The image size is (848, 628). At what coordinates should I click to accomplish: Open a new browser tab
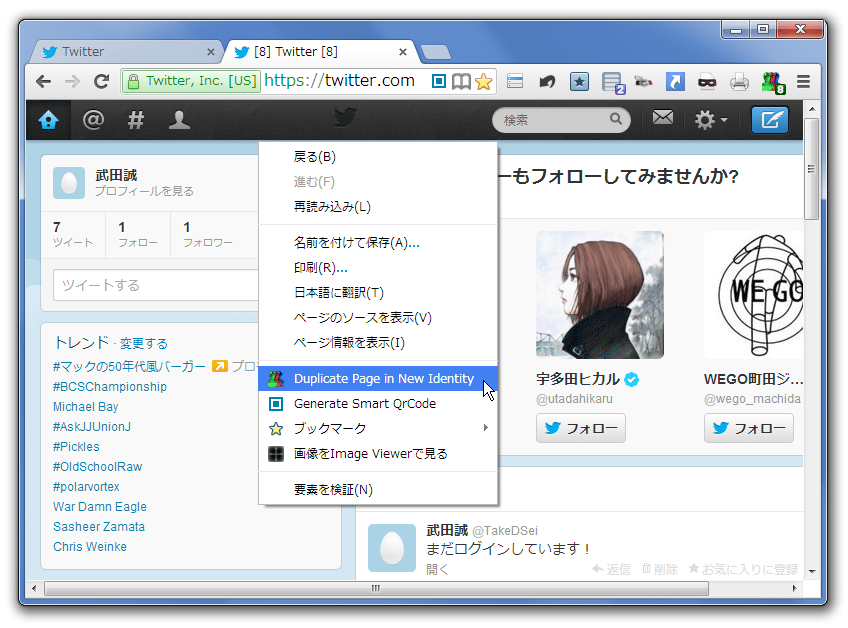[435, 52]
